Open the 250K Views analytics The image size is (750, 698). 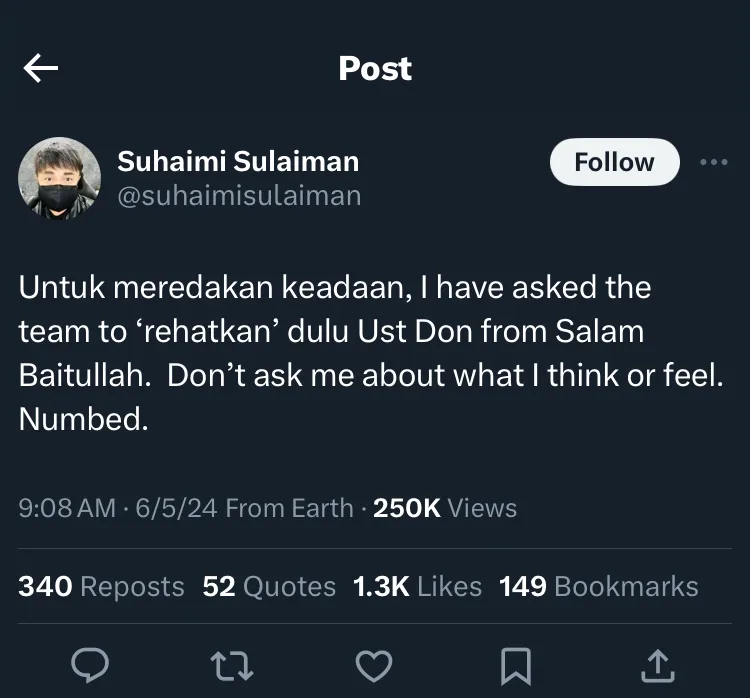445,508
